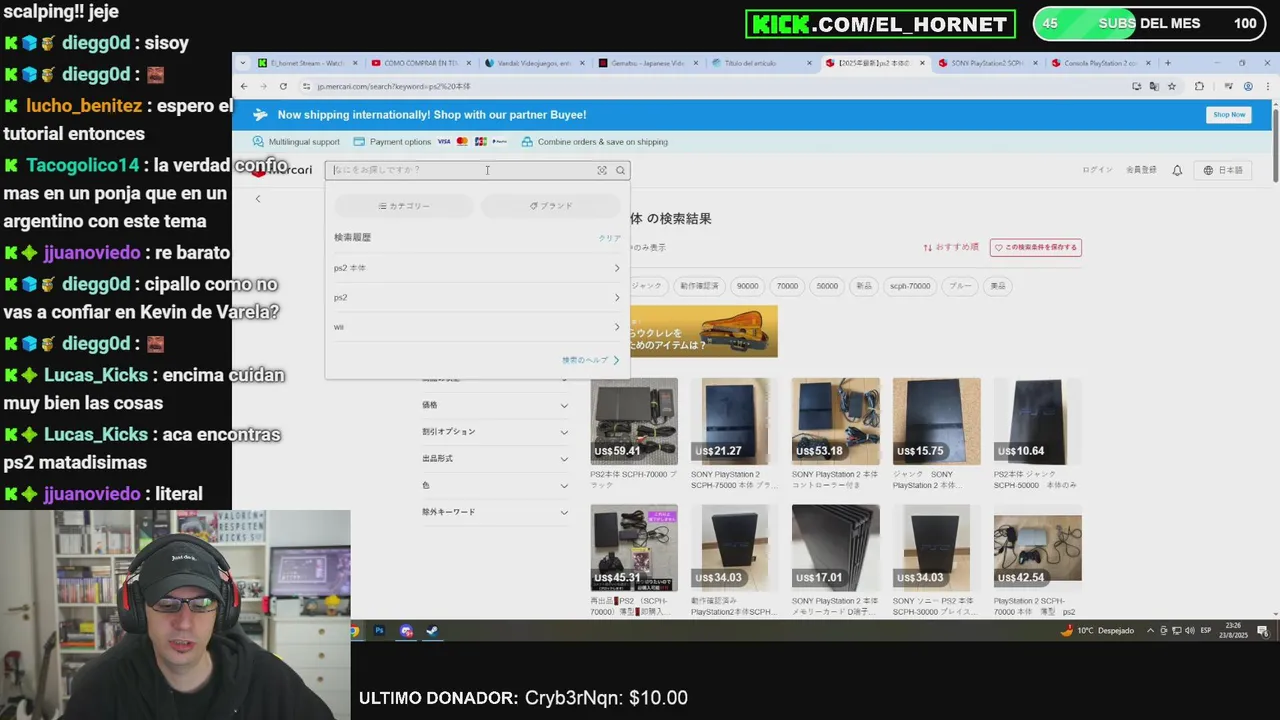
Task: Clear search history with クリア
Action: click(610, 238)
